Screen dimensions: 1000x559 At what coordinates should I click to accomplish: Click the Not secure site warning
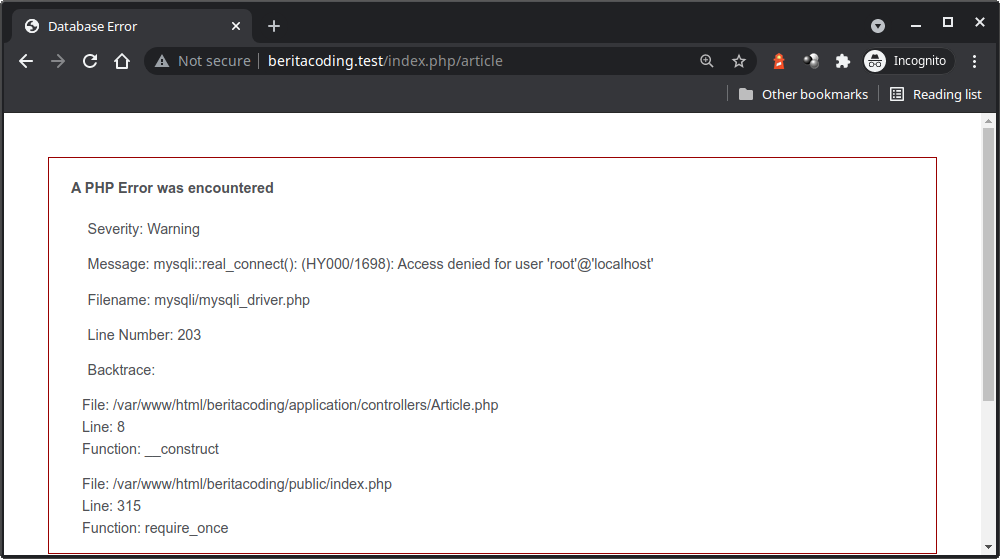point(202,61)
